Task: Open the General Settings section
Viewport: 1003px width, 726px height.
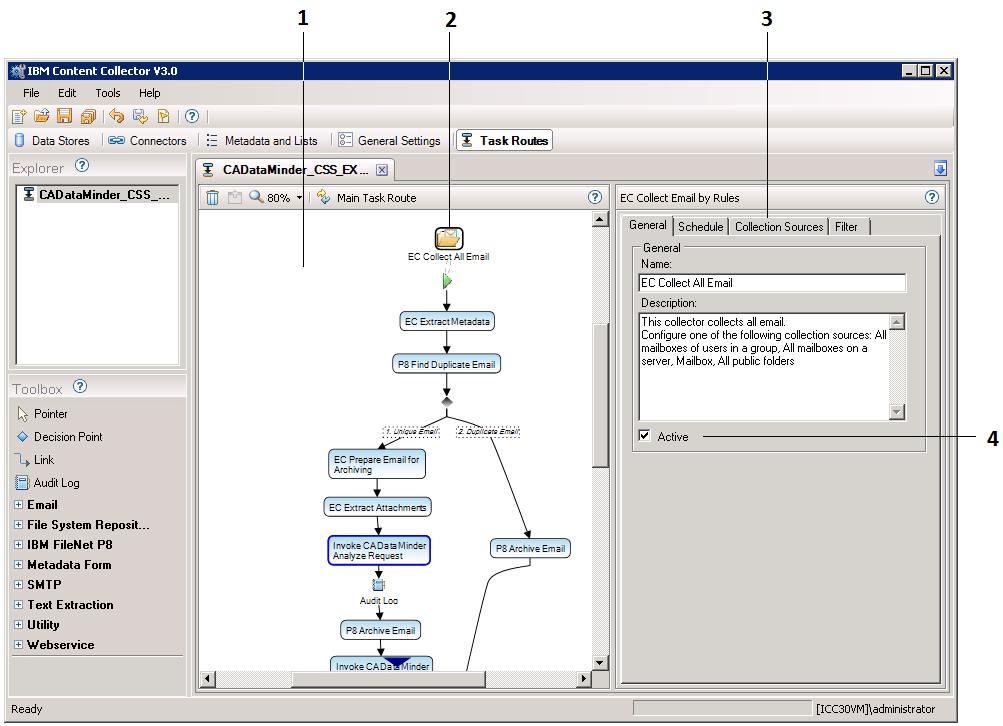Action: point(389,141)
